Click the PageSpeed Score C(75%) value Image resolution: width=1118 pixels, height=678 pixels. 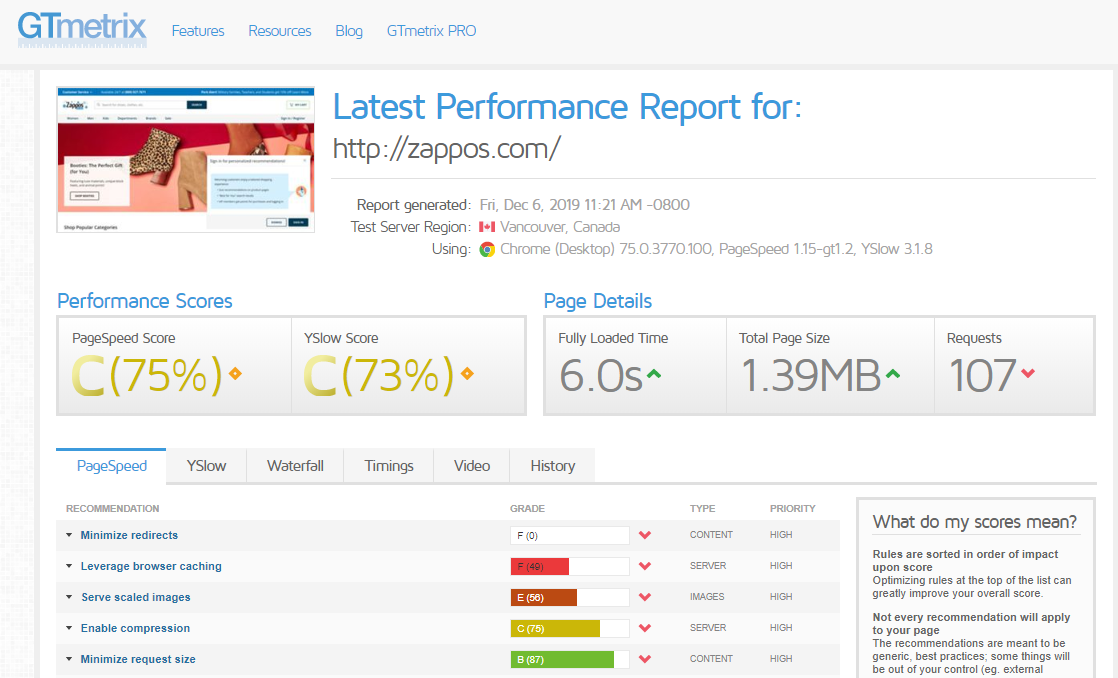(x=148, y=375)
